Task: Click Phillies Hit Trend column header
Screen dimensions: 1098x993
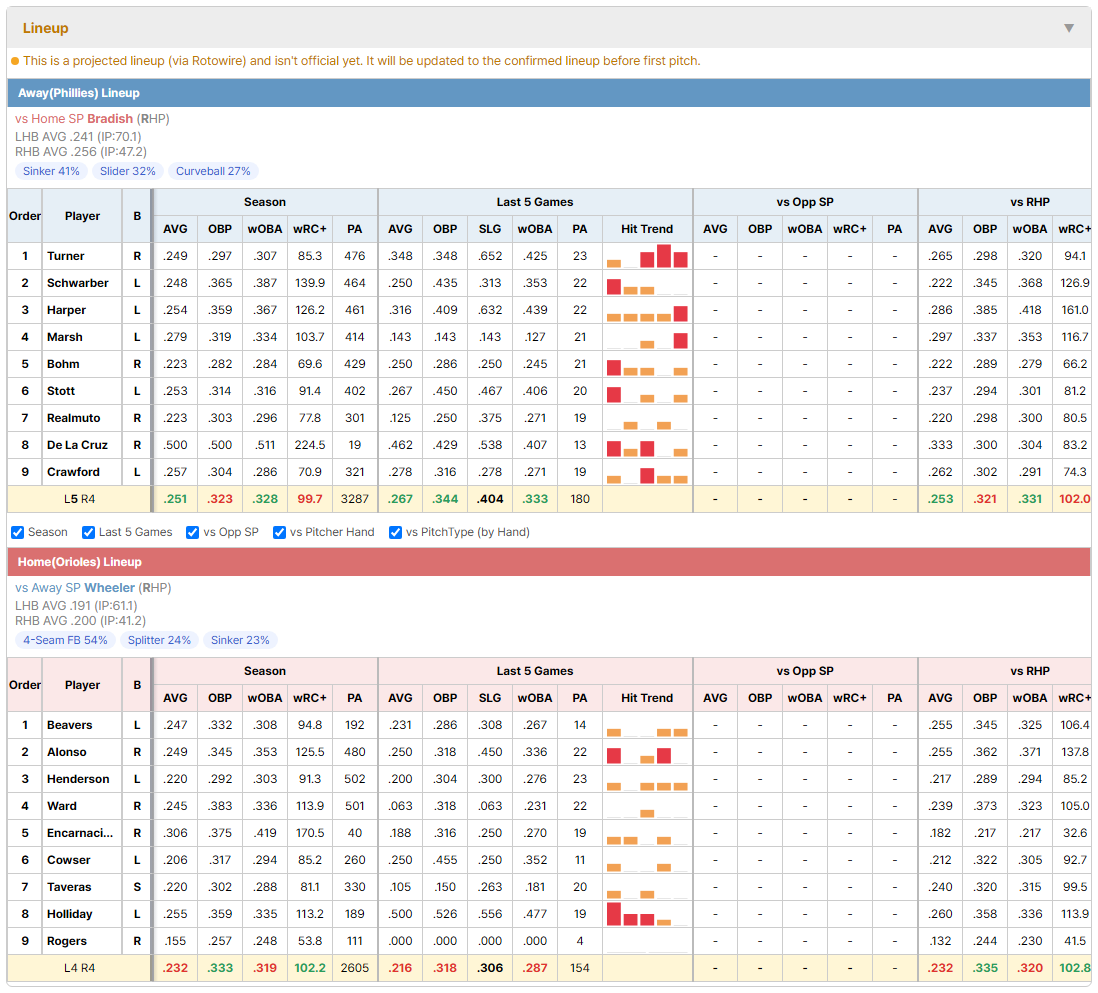Action: click(x=647, y=229)
